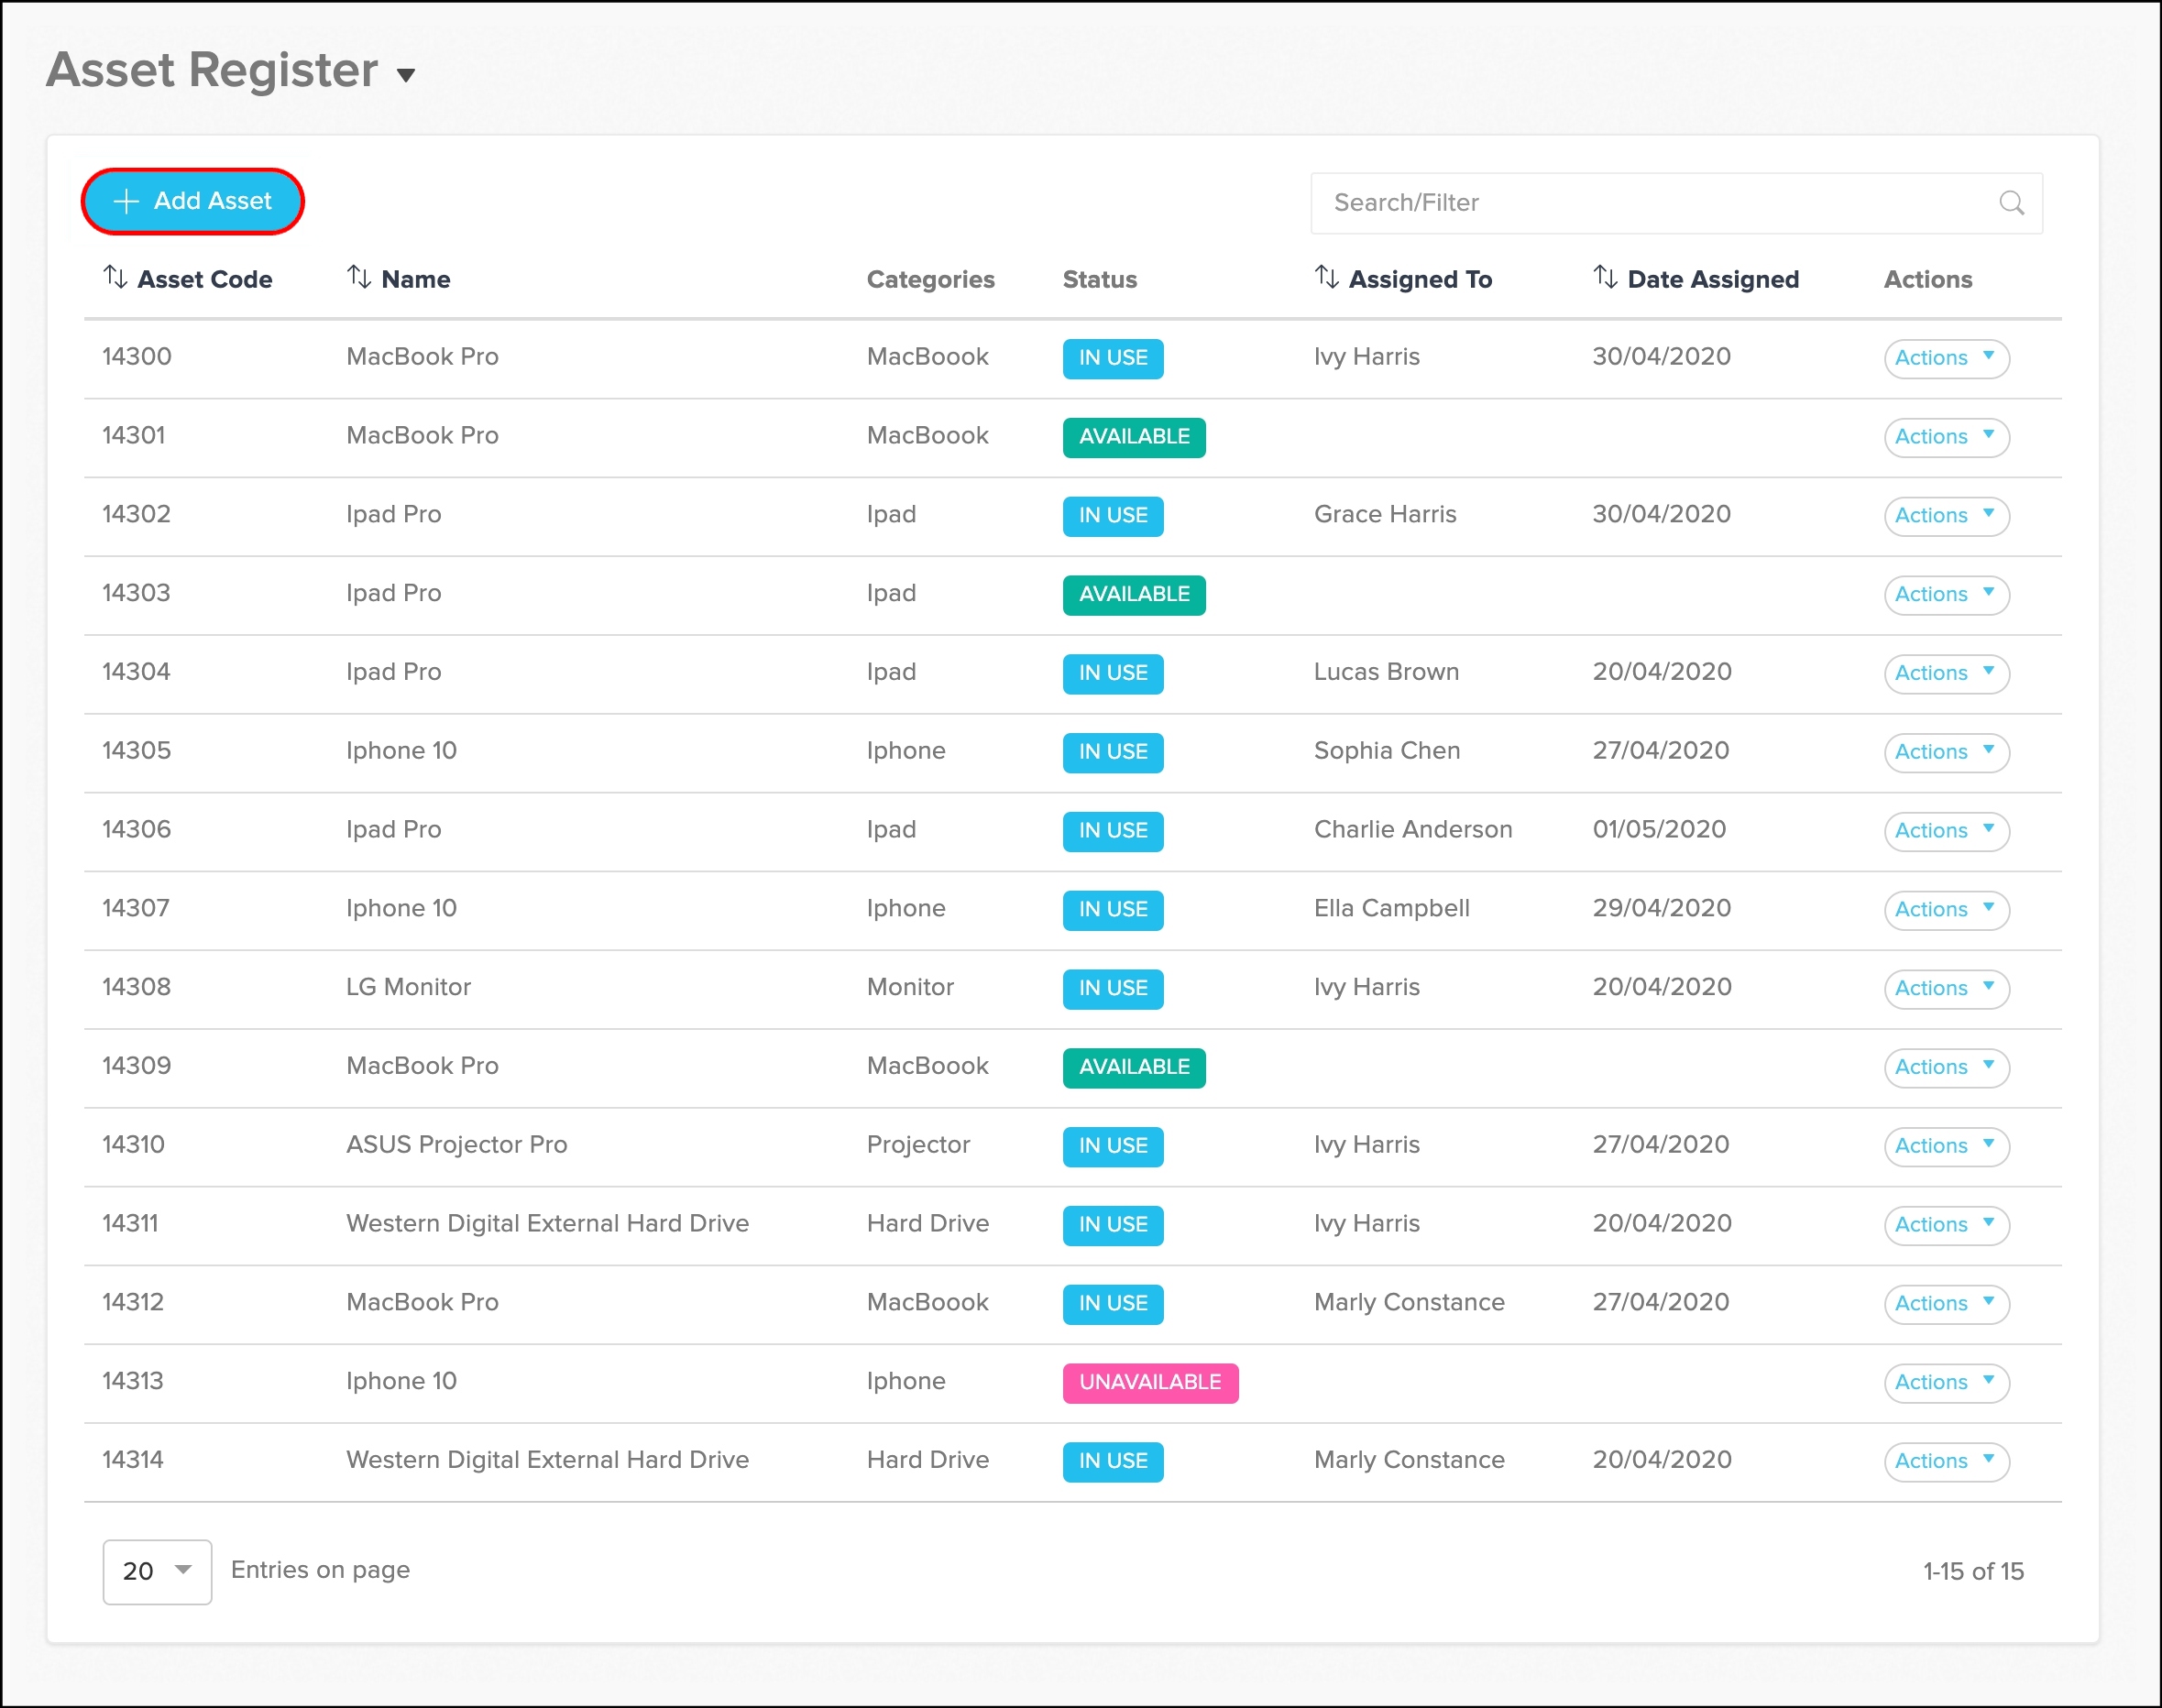Select the ASUS Projector Pro asset name
Viewport: 2162px width, 1708px height.
(x=456, y=1144)
